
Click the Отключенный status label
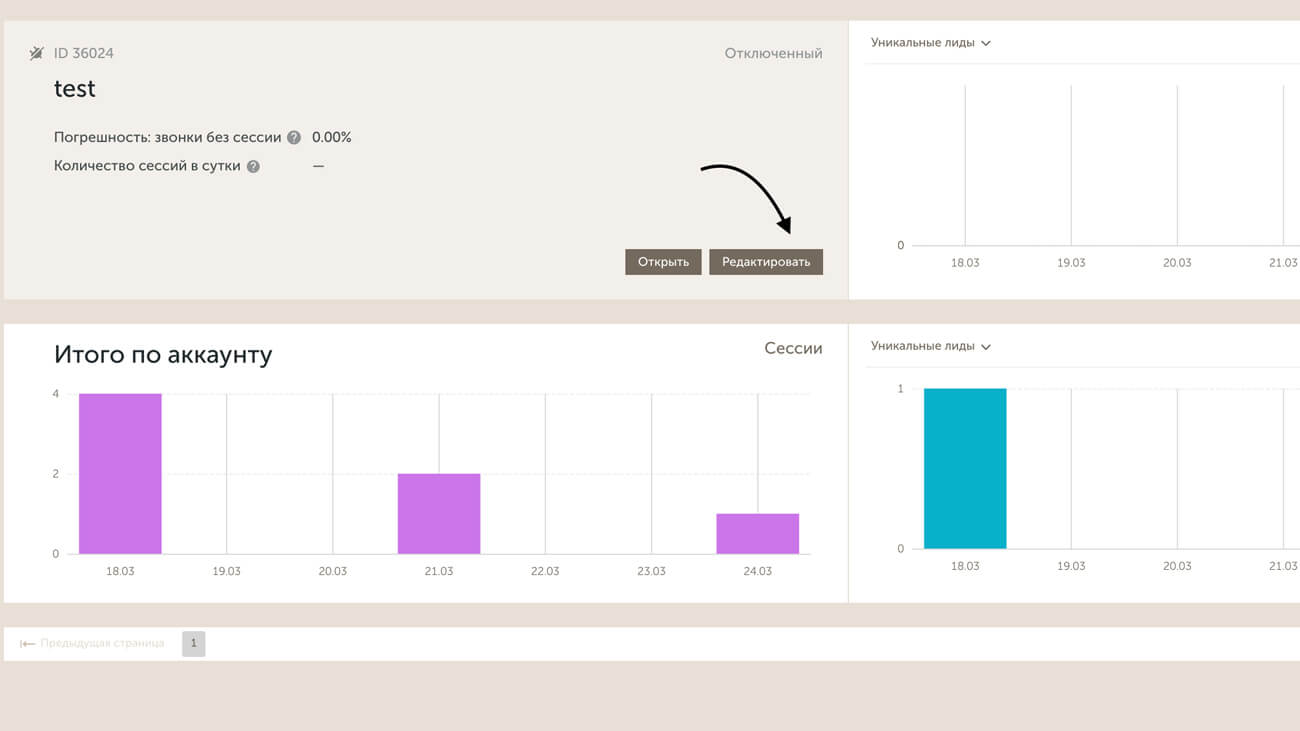tap(773, 54)
